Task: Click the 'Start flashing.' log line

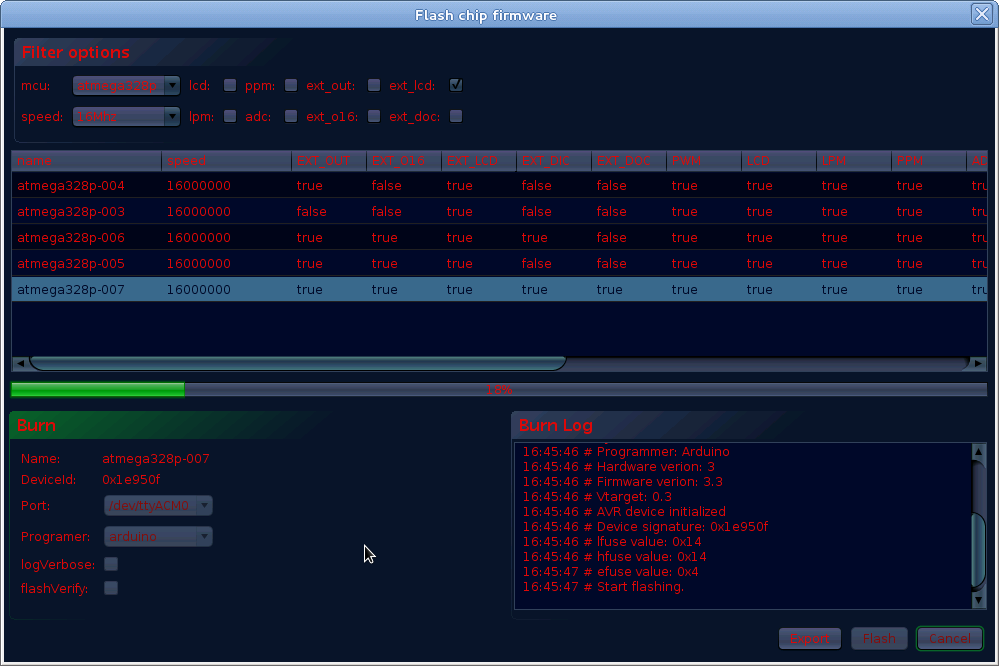Action: (x=603, y=587)
